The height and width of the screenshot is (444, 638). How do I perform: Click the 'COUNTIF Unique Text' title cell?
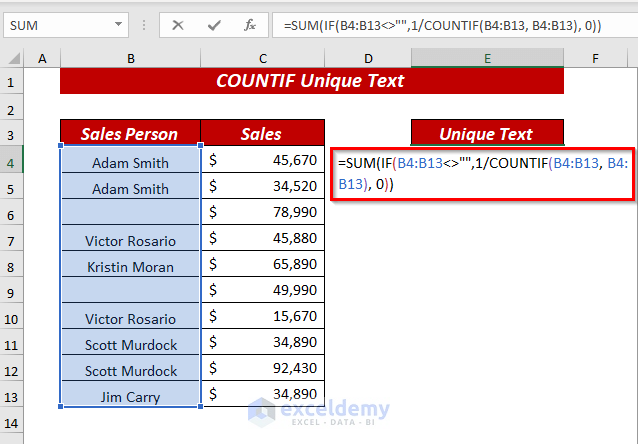tap(311, 81)
